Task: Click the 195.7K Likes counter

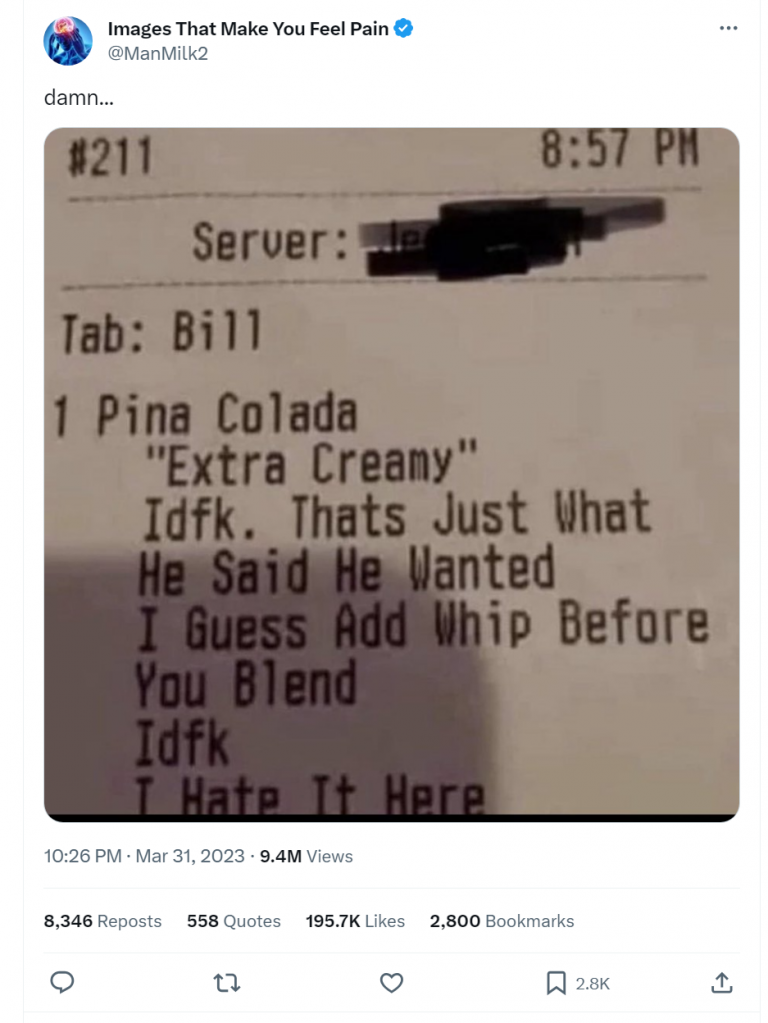Action: (355, 921)
